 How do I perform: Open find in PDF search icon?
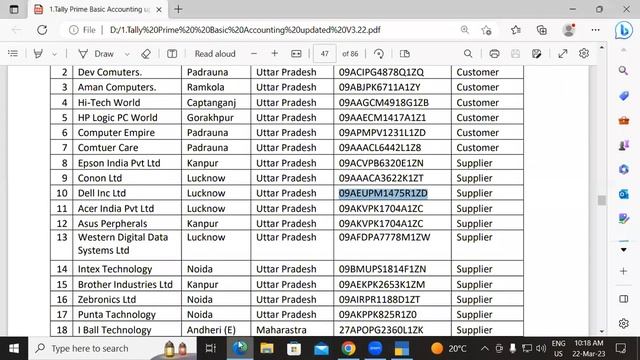pyautogui.click(x=468, y=53)
